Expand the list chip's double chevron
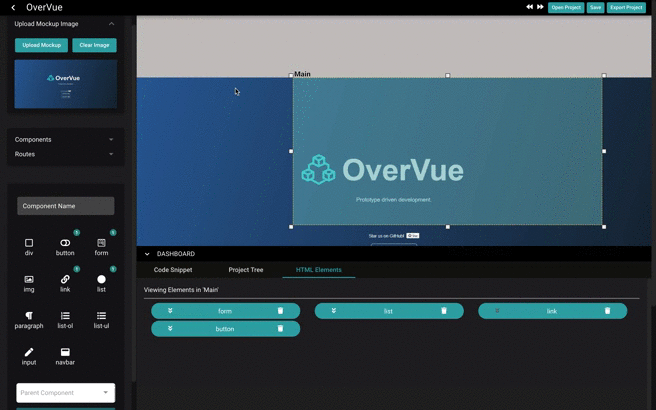The height and width of the screenshot is (410, 656). click(333, 310)
